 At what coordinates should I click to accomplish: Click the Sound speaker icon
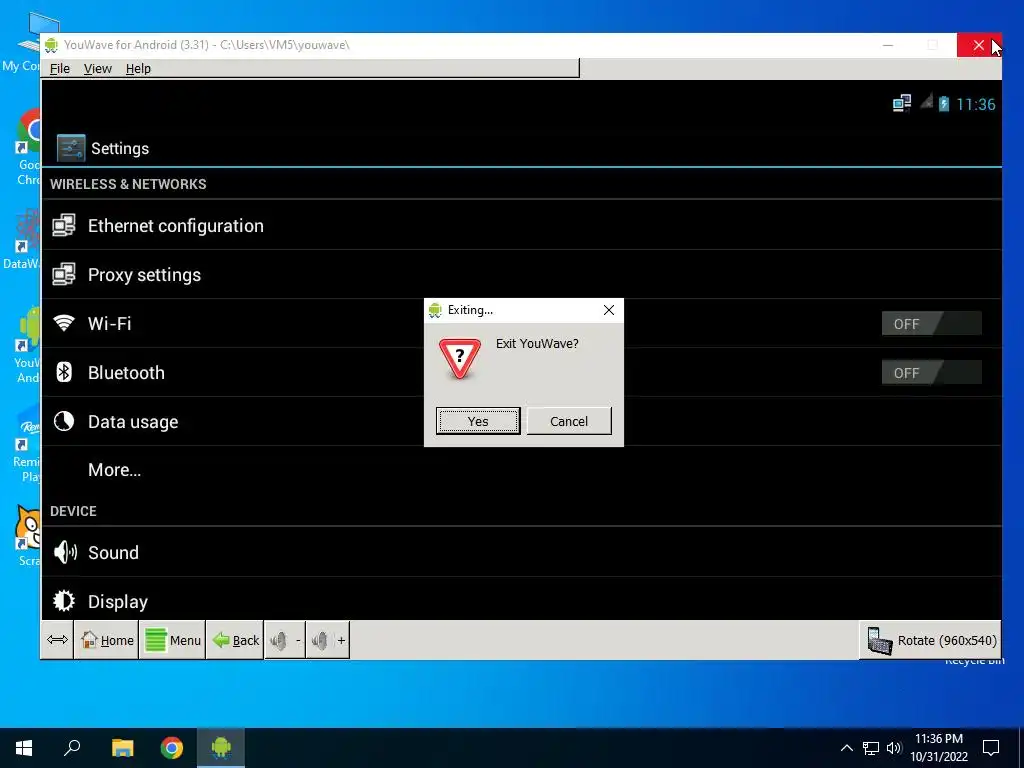coord(65,552)
